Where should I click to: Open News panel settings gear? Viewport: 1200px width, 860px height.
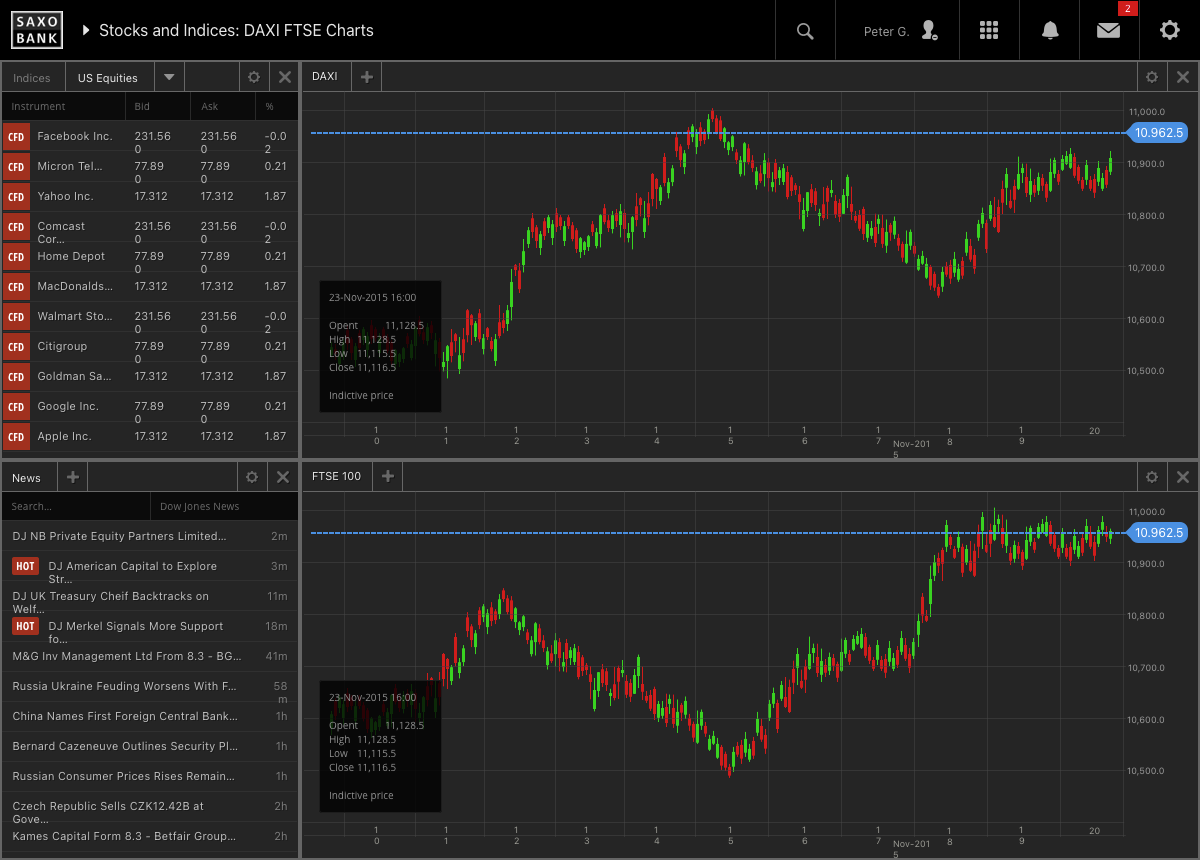click(x=252, y=478)
